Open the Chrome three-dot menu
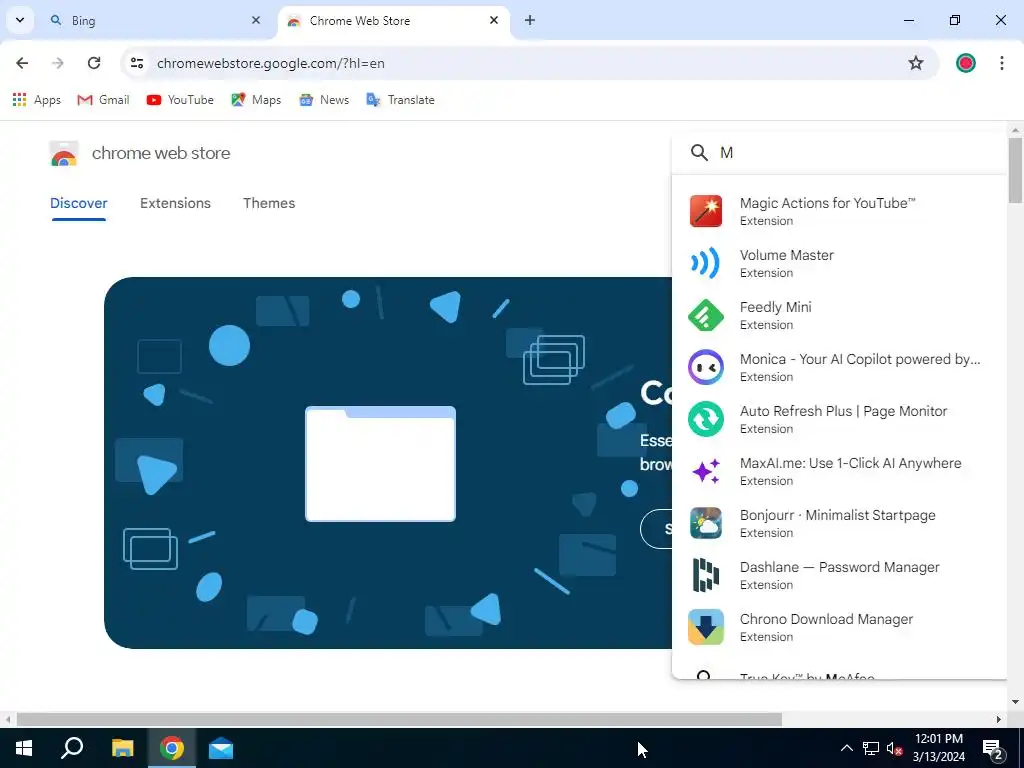 [x=1002, y=63]
